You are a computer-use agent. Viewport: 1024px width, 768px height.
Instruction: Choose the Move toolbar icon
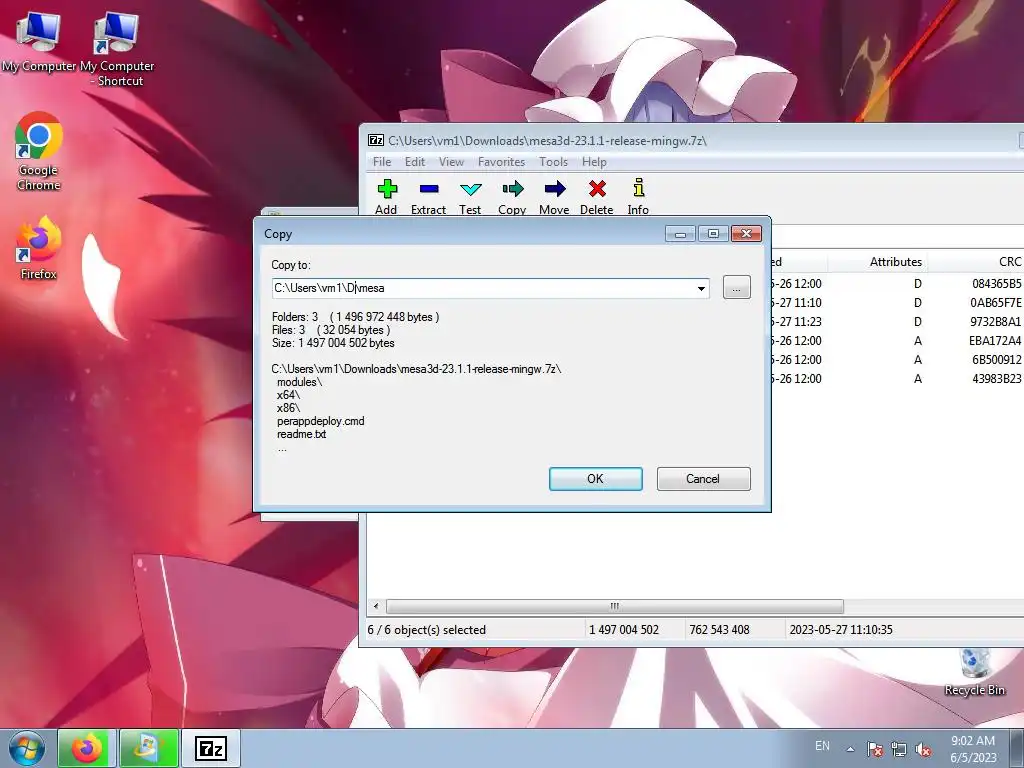554,197
